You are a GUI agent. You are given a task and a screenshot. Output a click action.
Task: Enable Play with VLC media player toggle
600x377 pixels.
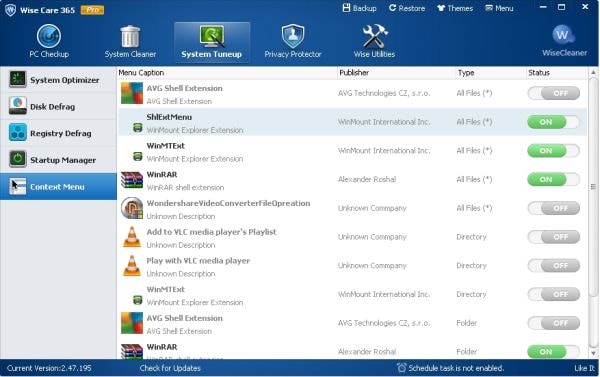click(x=553, y=266)
